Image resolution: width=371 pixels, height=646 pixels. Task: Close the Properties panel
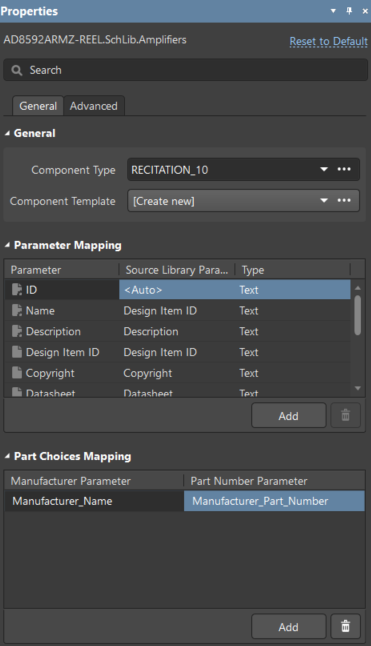point(365,12)
